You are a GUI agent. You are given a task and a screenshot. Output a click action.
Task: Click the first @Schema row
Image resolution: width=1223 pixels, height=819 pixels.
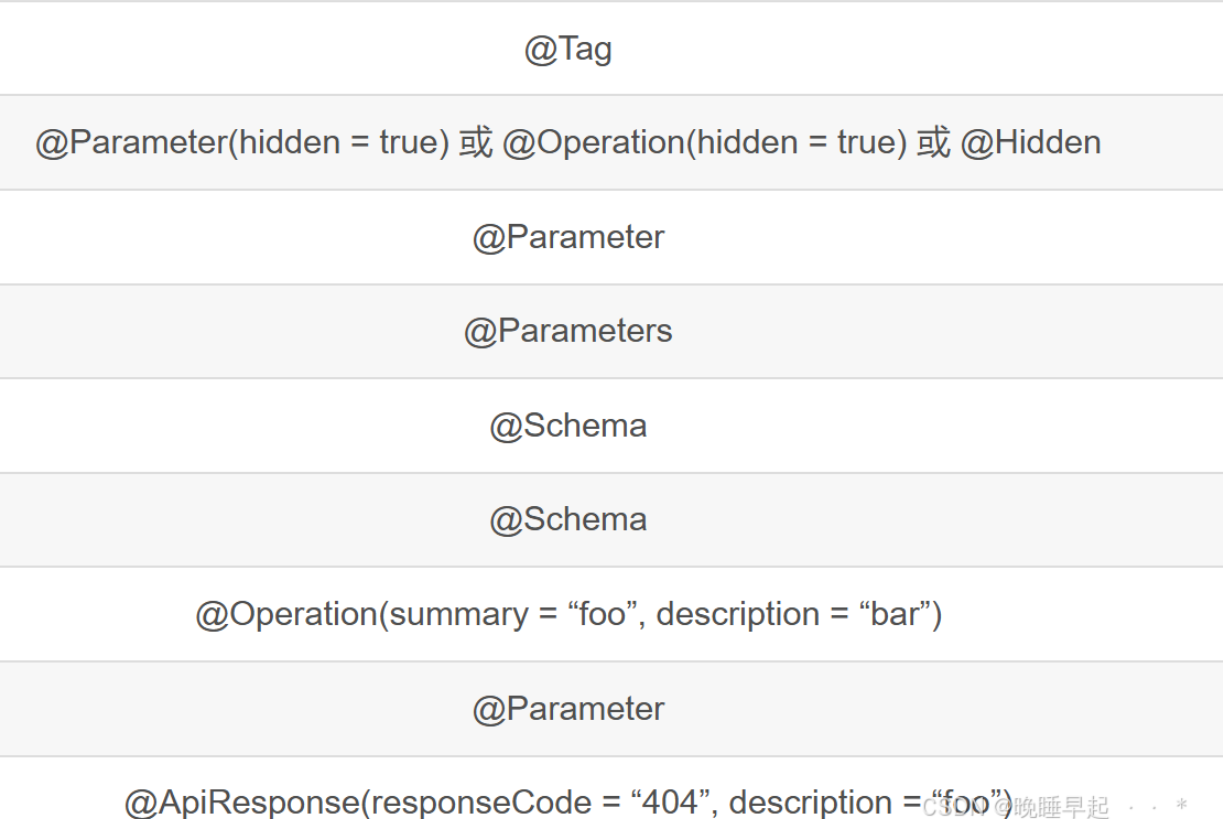(568, 426)
